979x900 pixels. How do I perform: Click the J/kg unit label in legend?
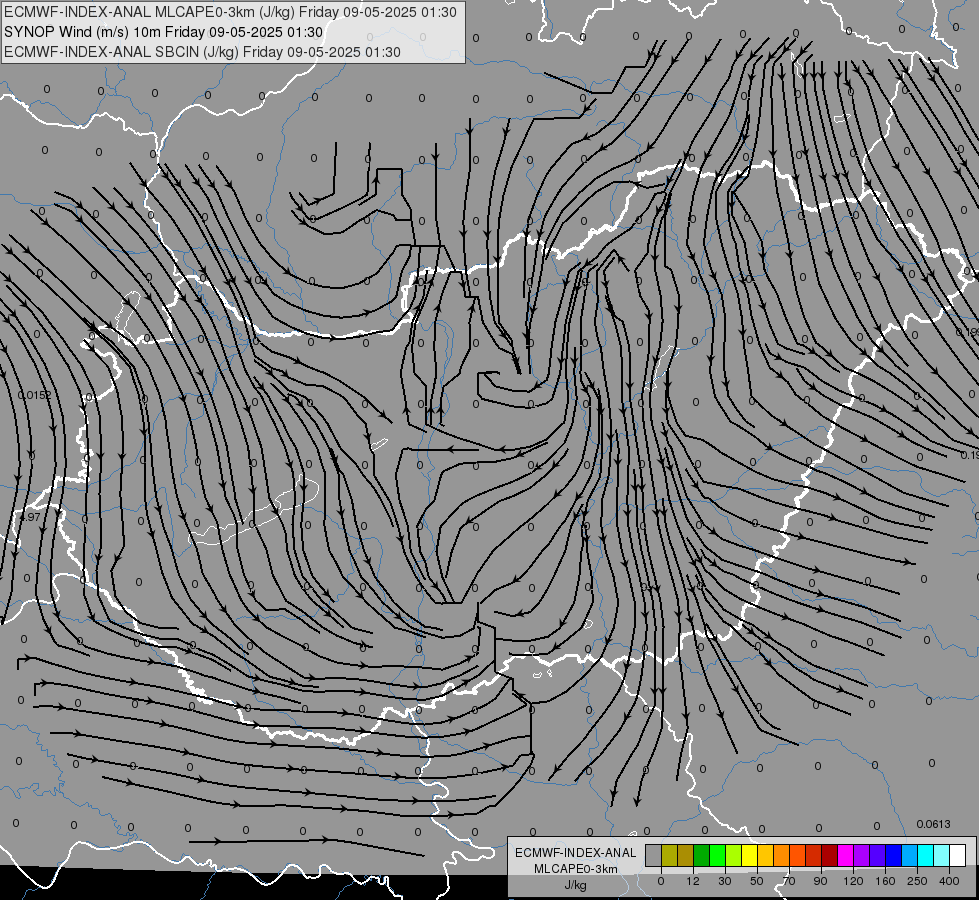[575, 885]
